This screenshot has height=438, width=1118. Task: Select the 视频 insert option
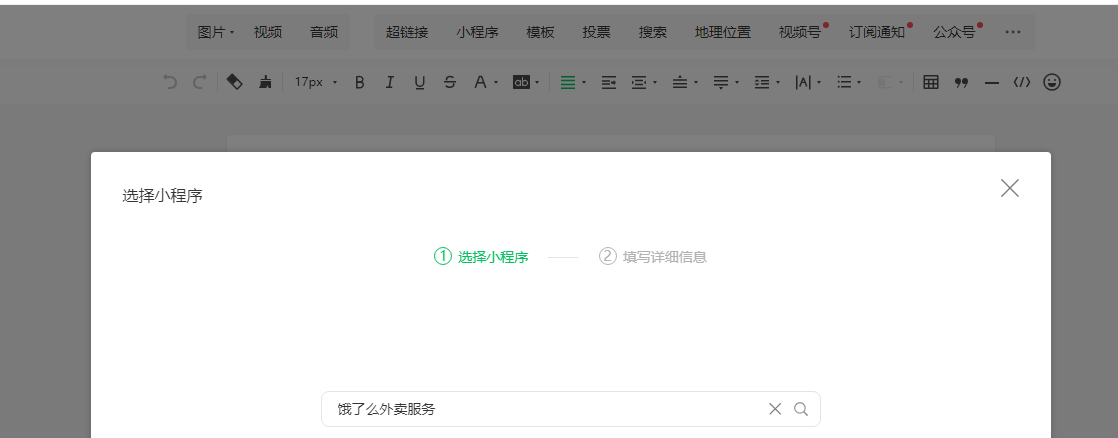coord(267,32)
